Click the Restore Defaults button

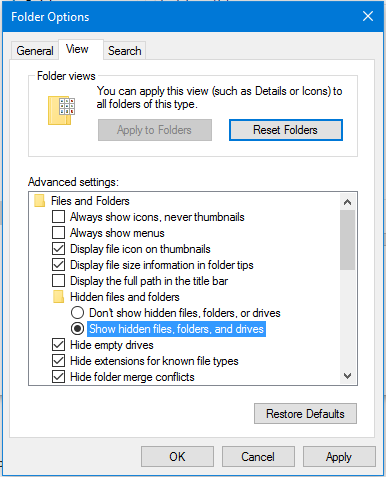pos(305,414)
